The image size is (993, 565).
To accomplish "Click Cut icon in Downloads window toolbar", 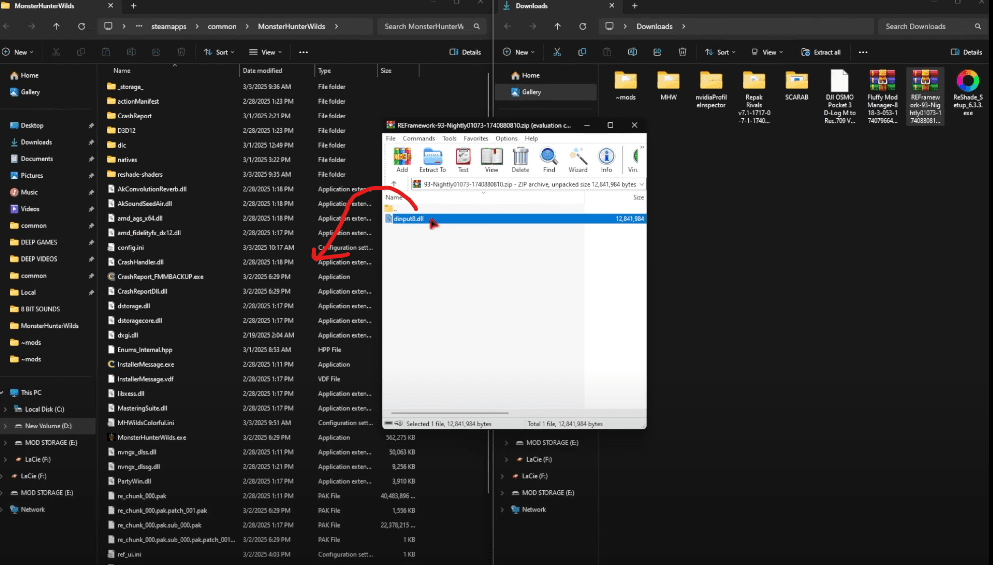I will (557, 52).
